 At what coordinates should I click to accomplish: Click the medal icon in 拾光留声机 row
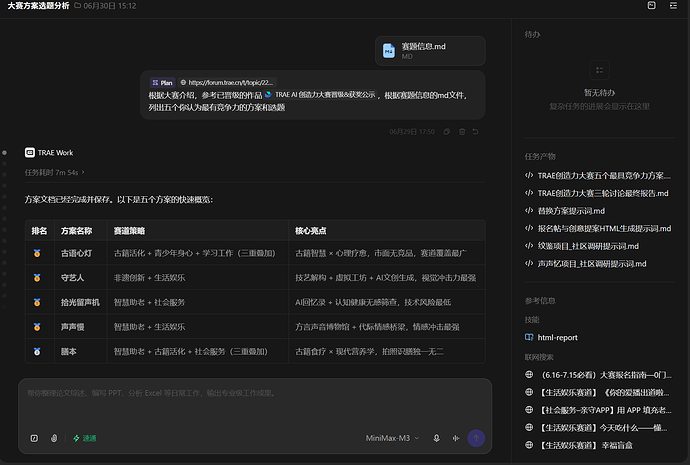[37, 303]
